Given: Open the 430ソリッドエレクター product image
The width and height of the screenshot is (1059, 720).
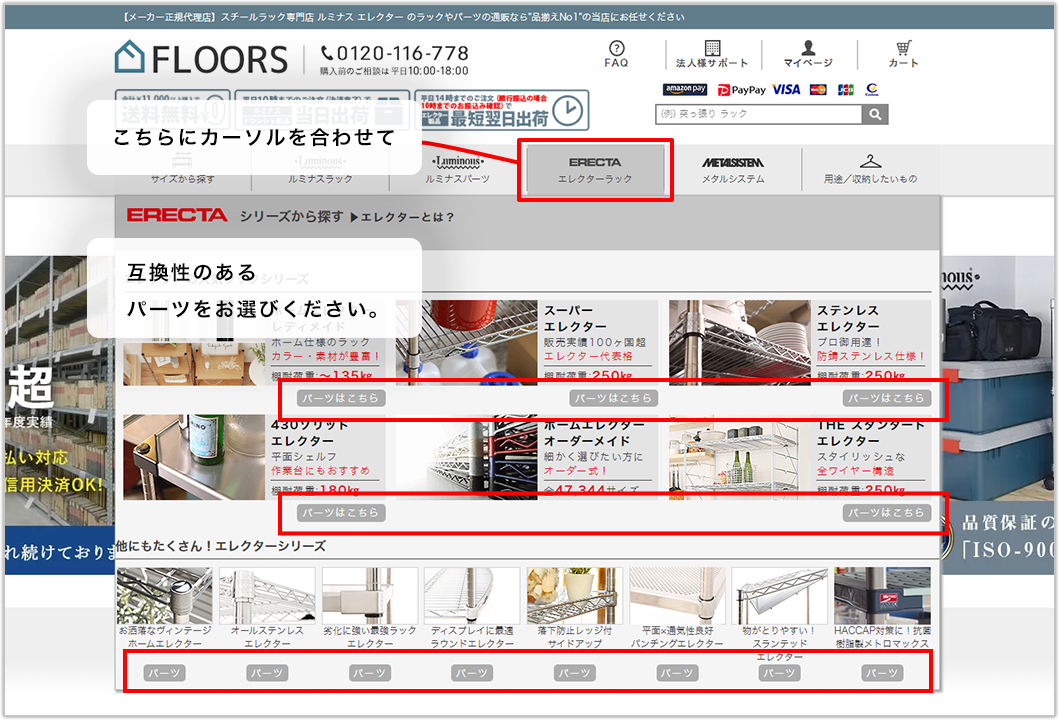Looking at the screenshot, I should tap(194, 457).
